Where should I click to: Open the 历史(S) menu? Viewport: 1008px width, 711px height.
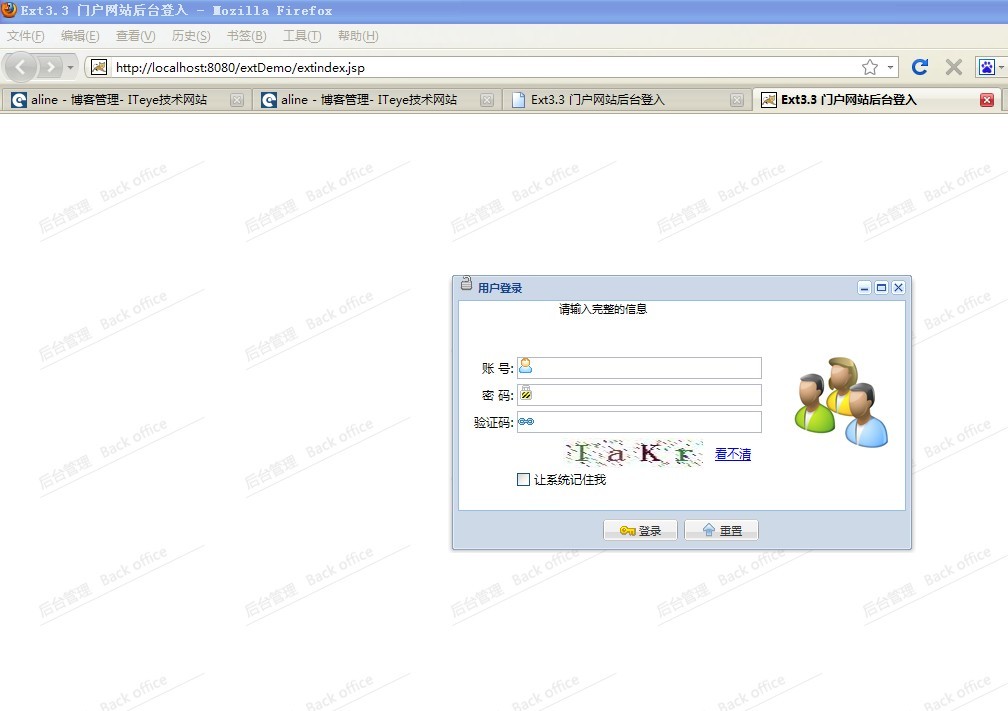191,36
